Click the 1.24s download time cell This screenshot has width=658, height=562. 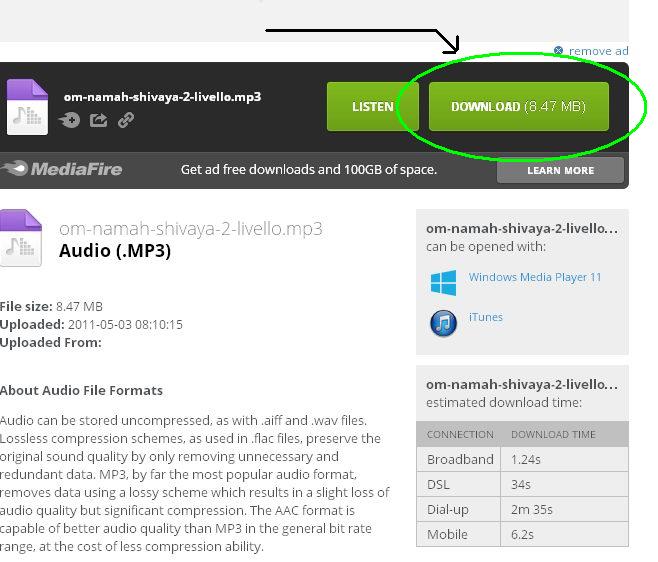tap(565, 460)
